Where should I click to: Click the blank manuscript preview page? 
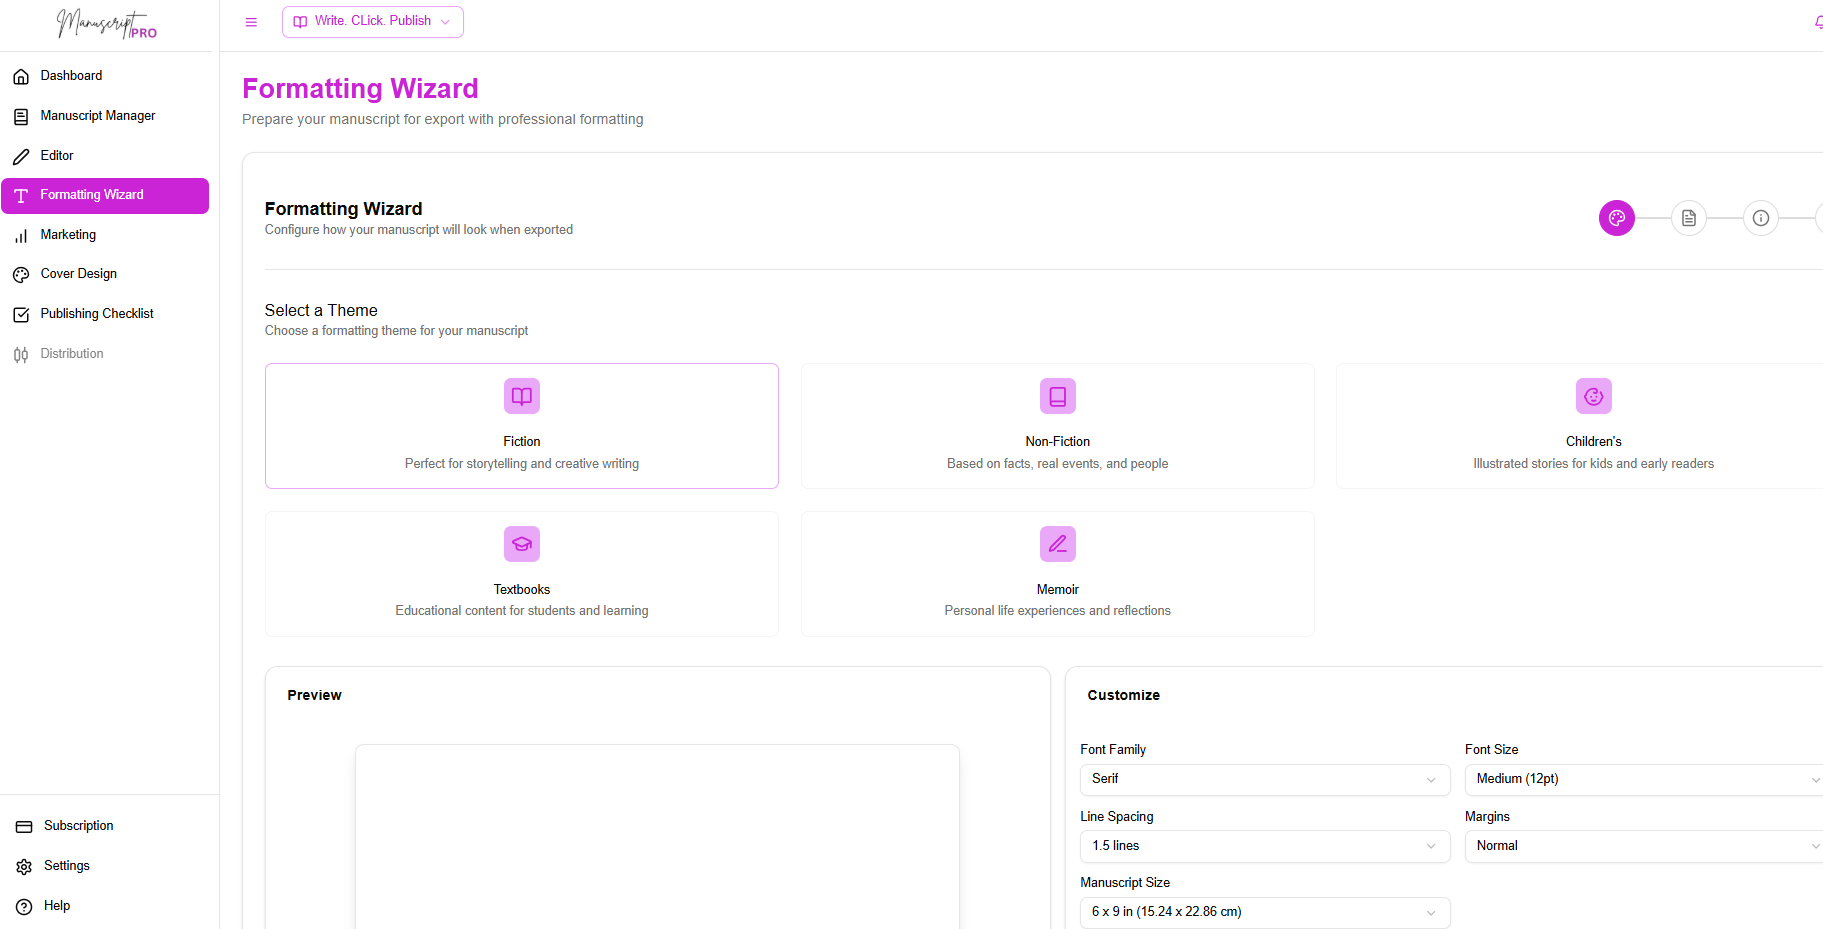(657, 840)
